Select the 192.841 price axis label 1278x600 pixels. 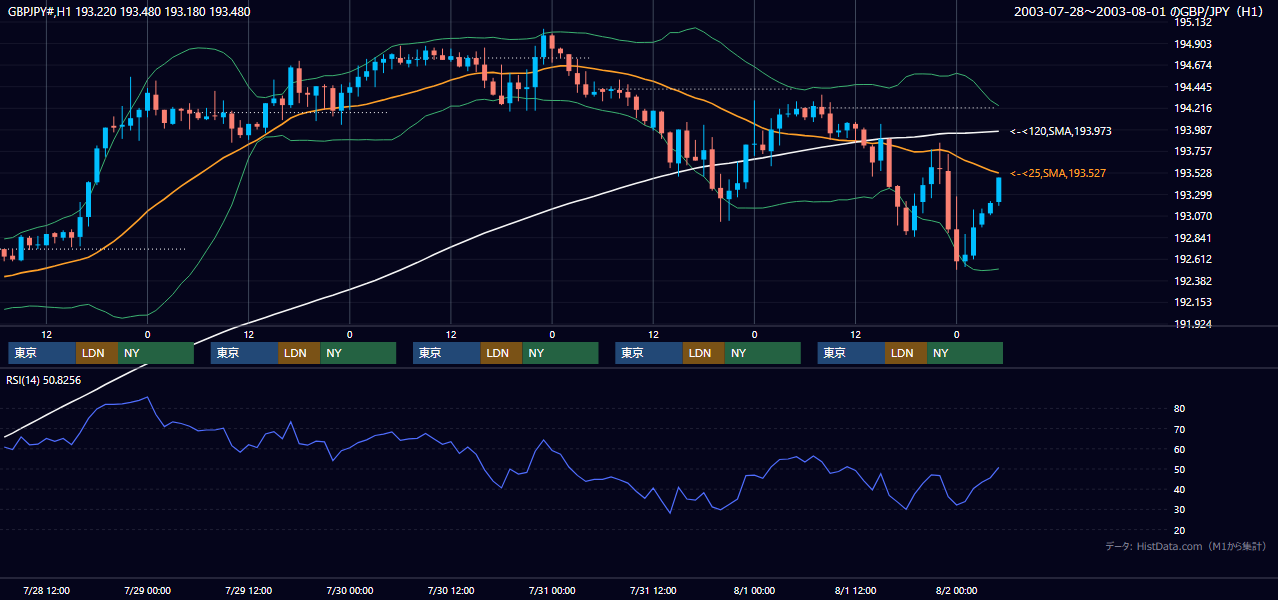point(1193,238)
